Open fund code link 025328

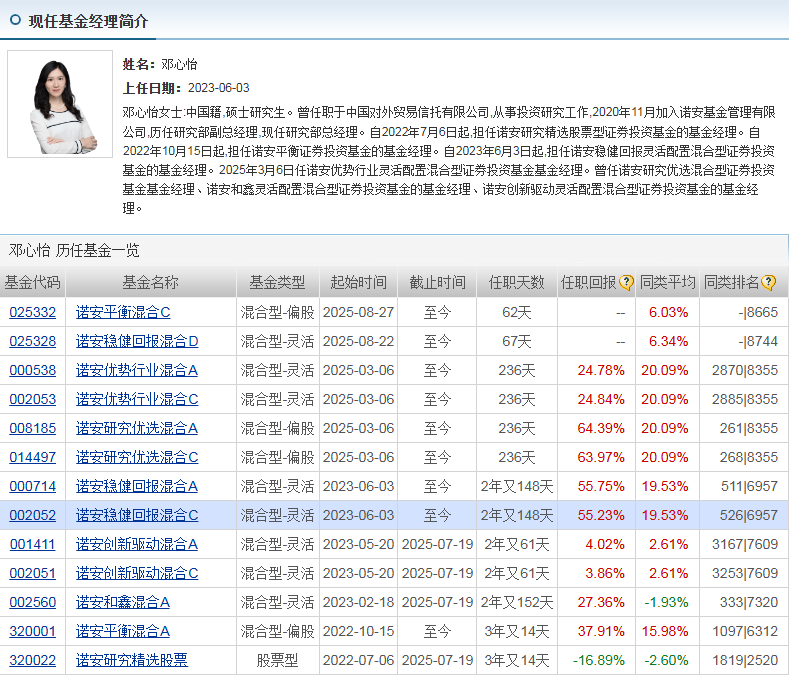(x=32, y=341)
